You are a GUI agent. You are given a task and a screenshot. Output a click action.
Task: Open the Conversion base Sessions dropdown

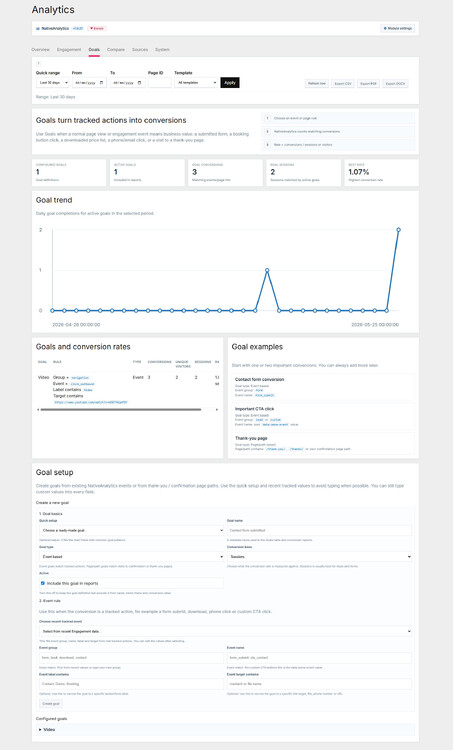pyautogui.click(x=320, y=557)
